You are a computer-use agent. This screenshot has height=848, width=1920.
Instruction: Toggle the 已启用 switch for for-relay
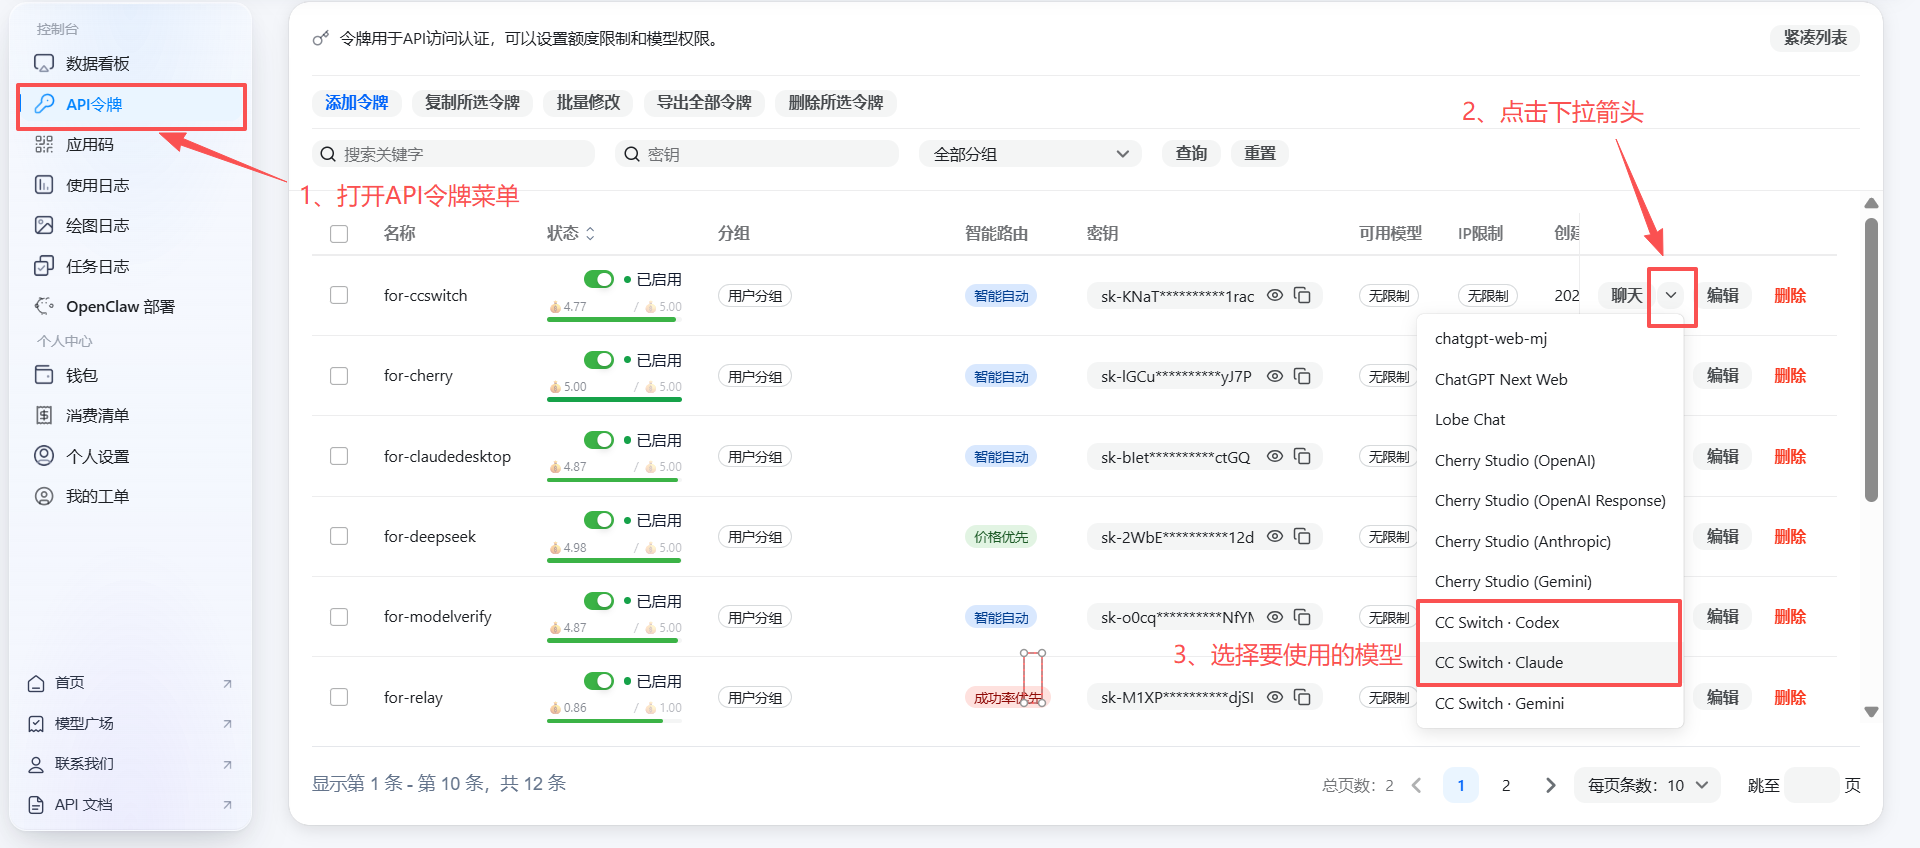point(599,681)
